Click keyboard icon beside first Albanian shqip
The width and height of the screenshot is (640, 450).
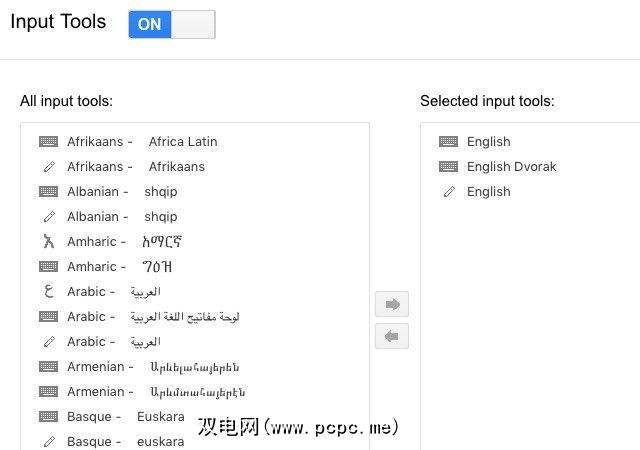coord(49,192)
